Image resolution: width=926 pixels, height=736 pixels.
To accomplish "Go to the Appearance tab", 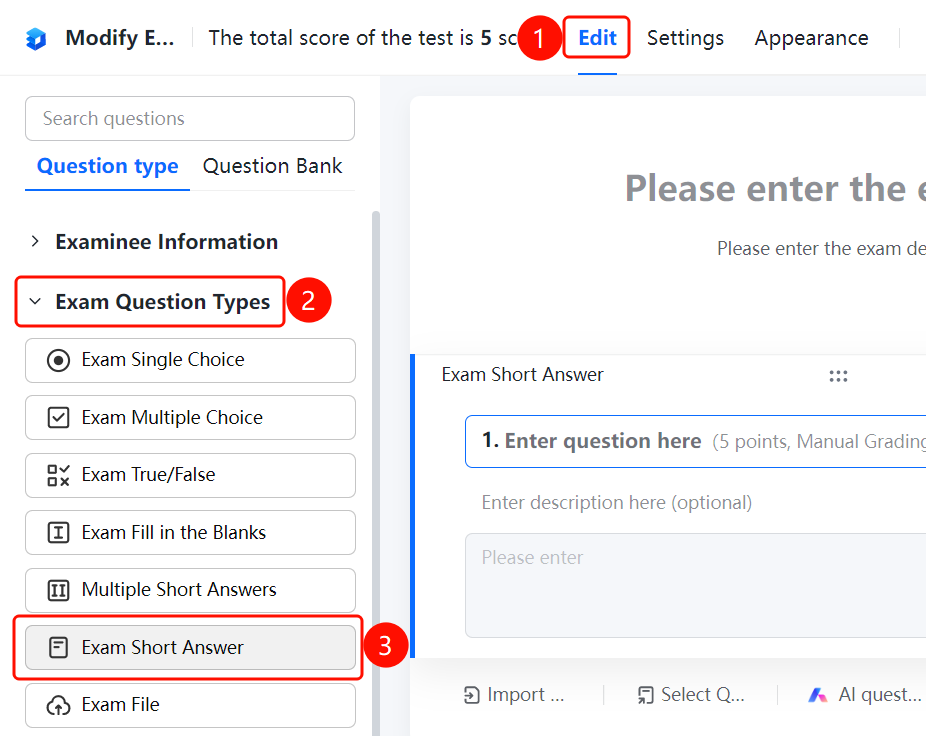I will [811, 38].
